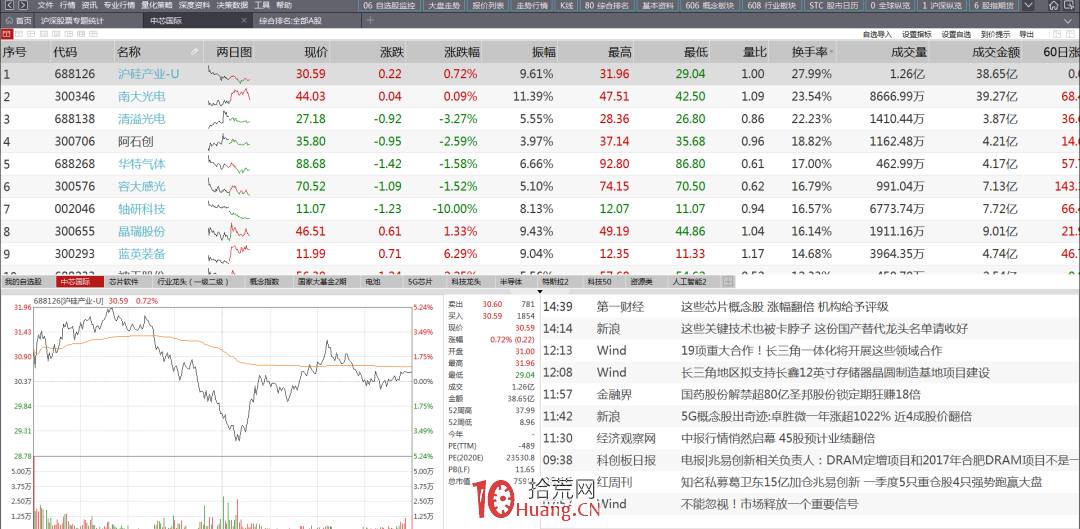Expand the tab bar dropdown chevron
Image resolution: width=1080 pixels, height=529 pixels.
tap(1070, 20)
